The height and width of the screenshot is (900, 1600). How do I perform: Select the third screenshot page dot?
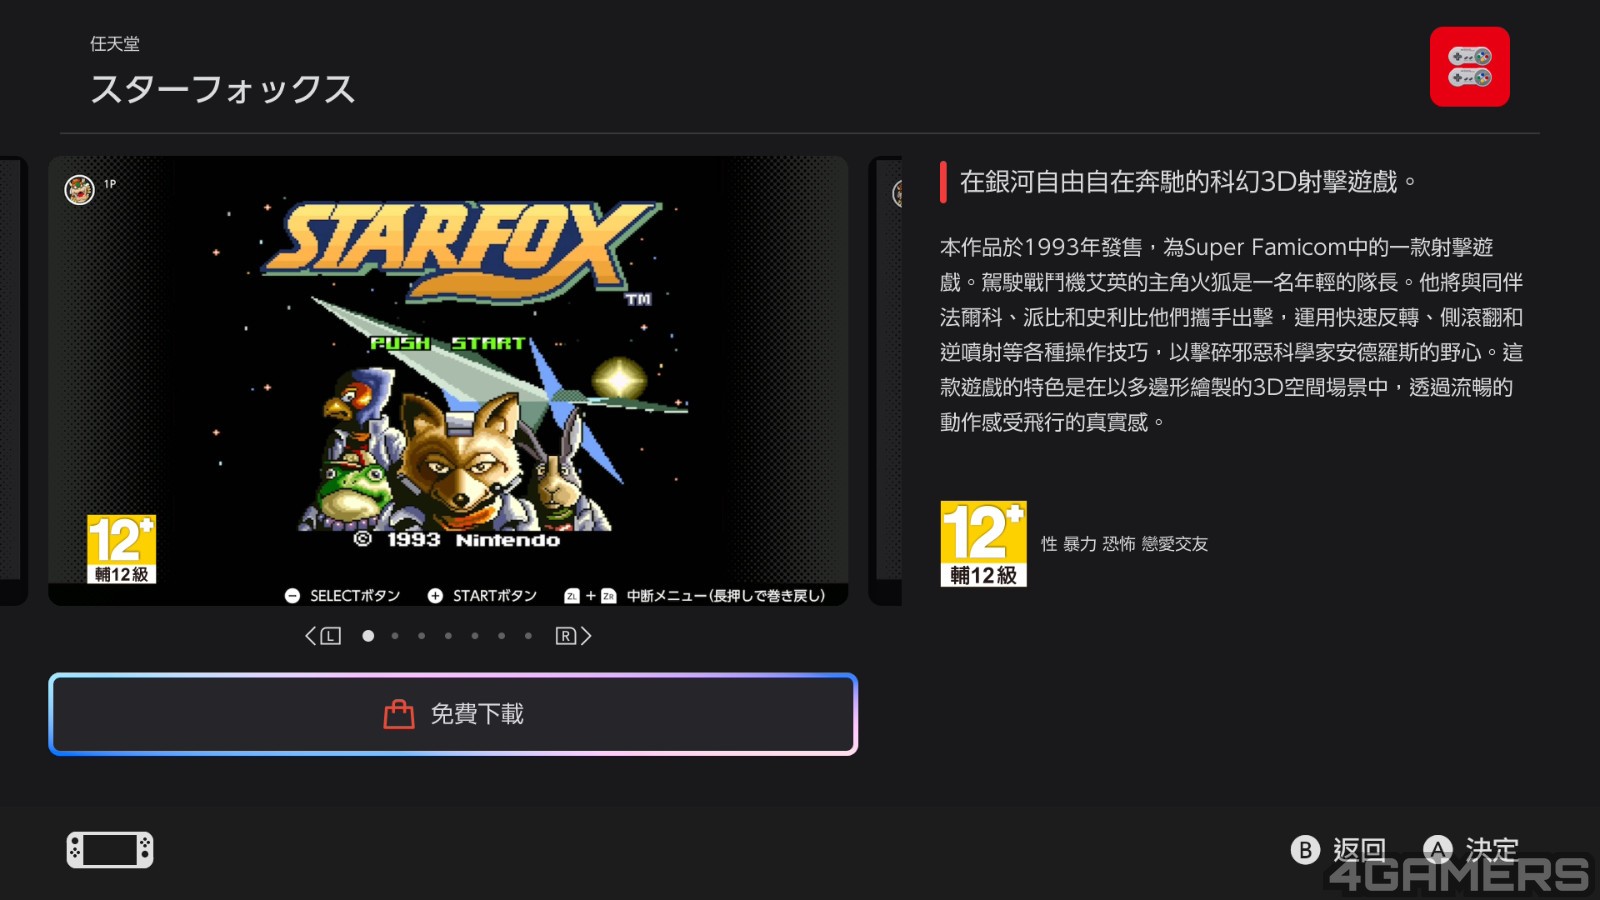(x=422, y=636)
